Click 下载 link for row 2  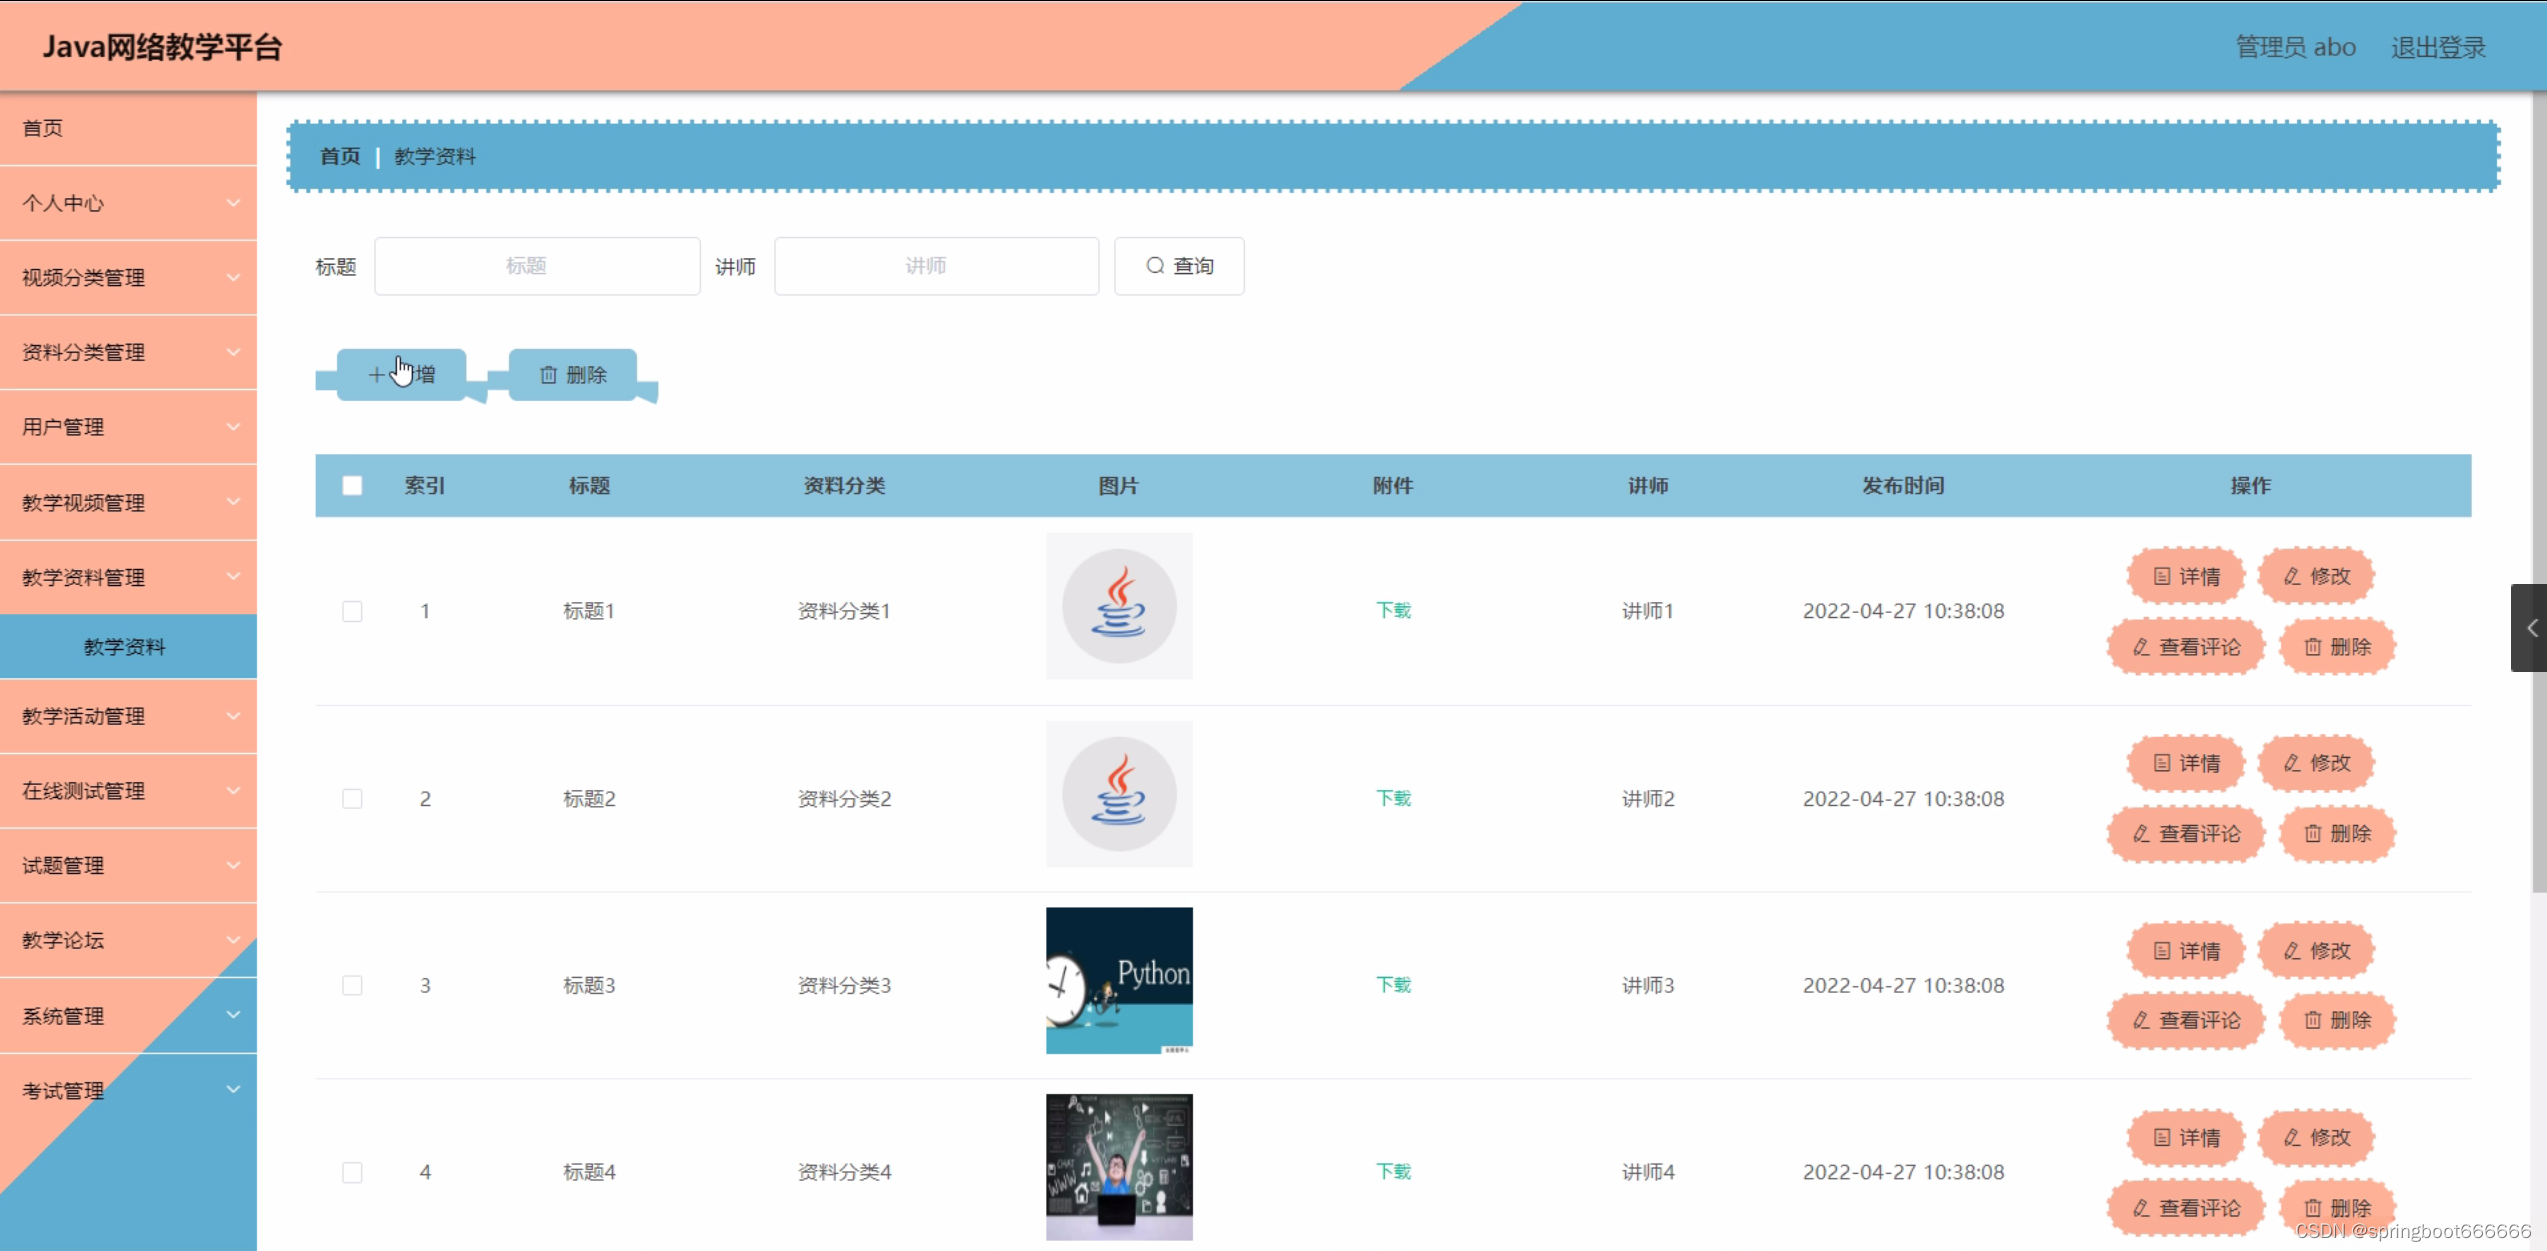click(x=1393, y=798)
